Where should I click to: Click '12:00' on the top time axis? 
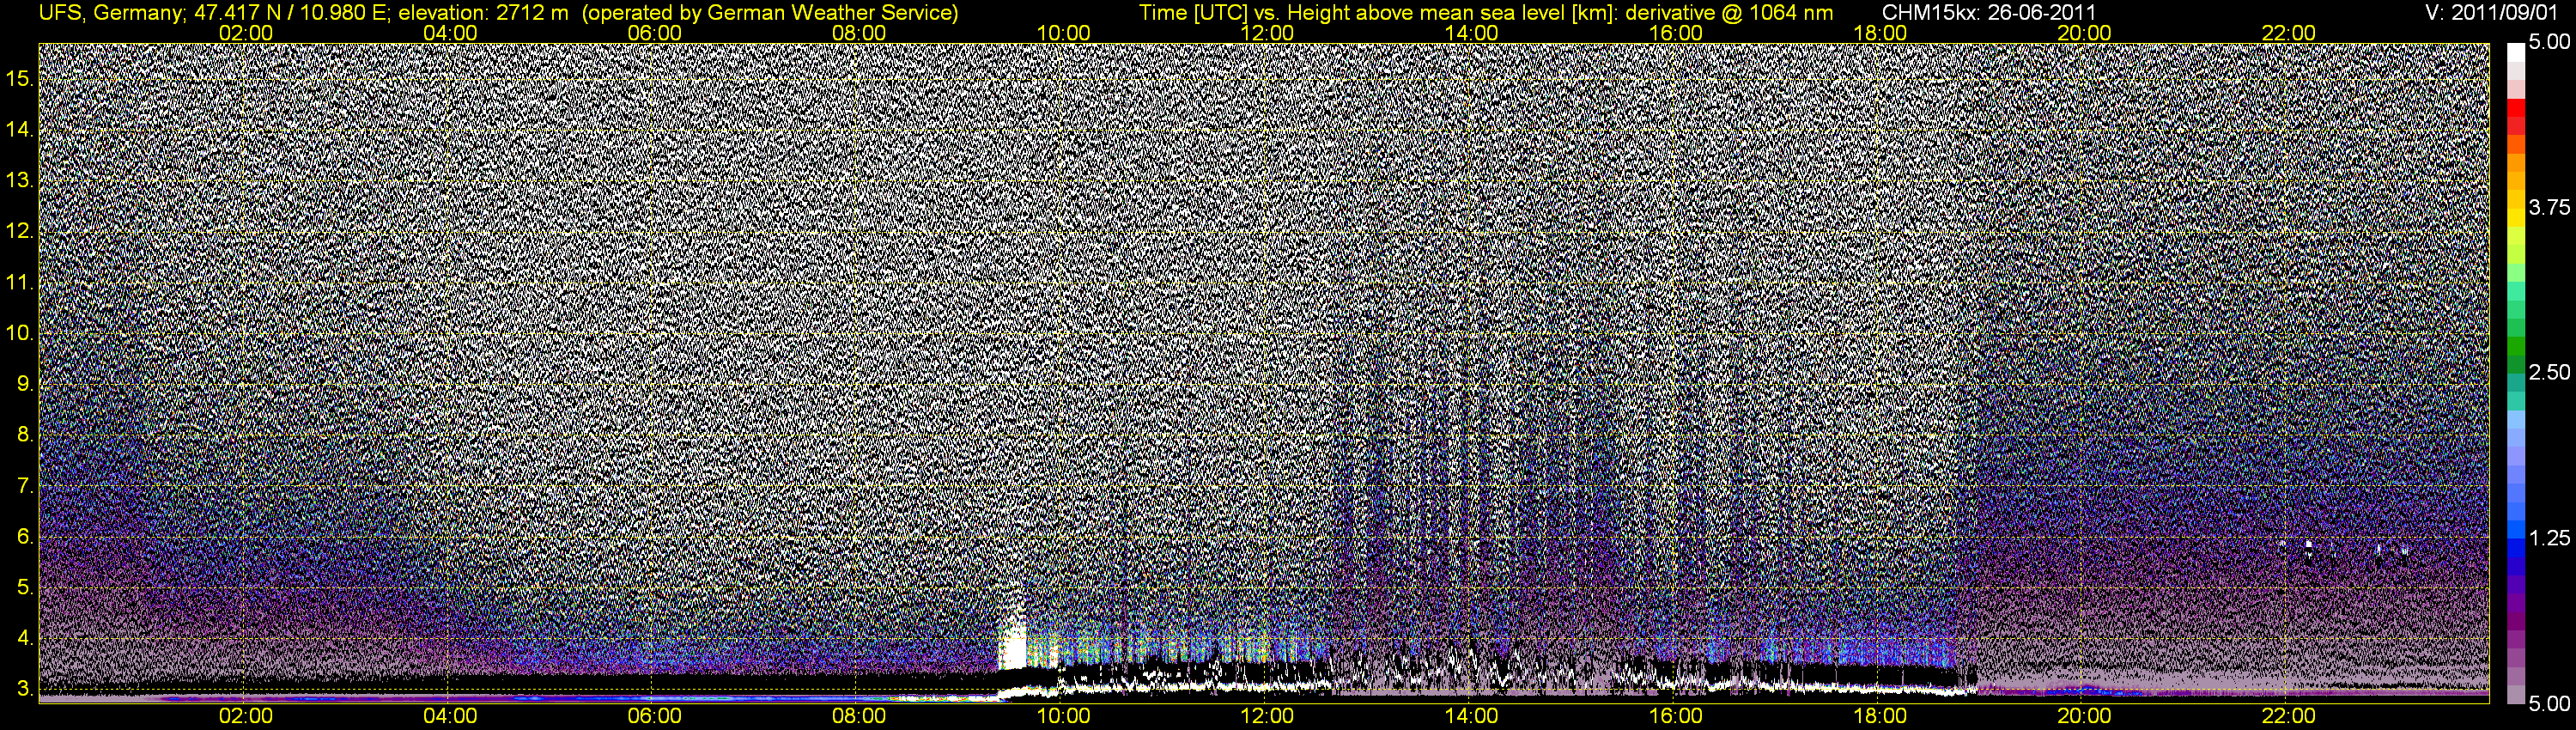[x=1267, y=33]
